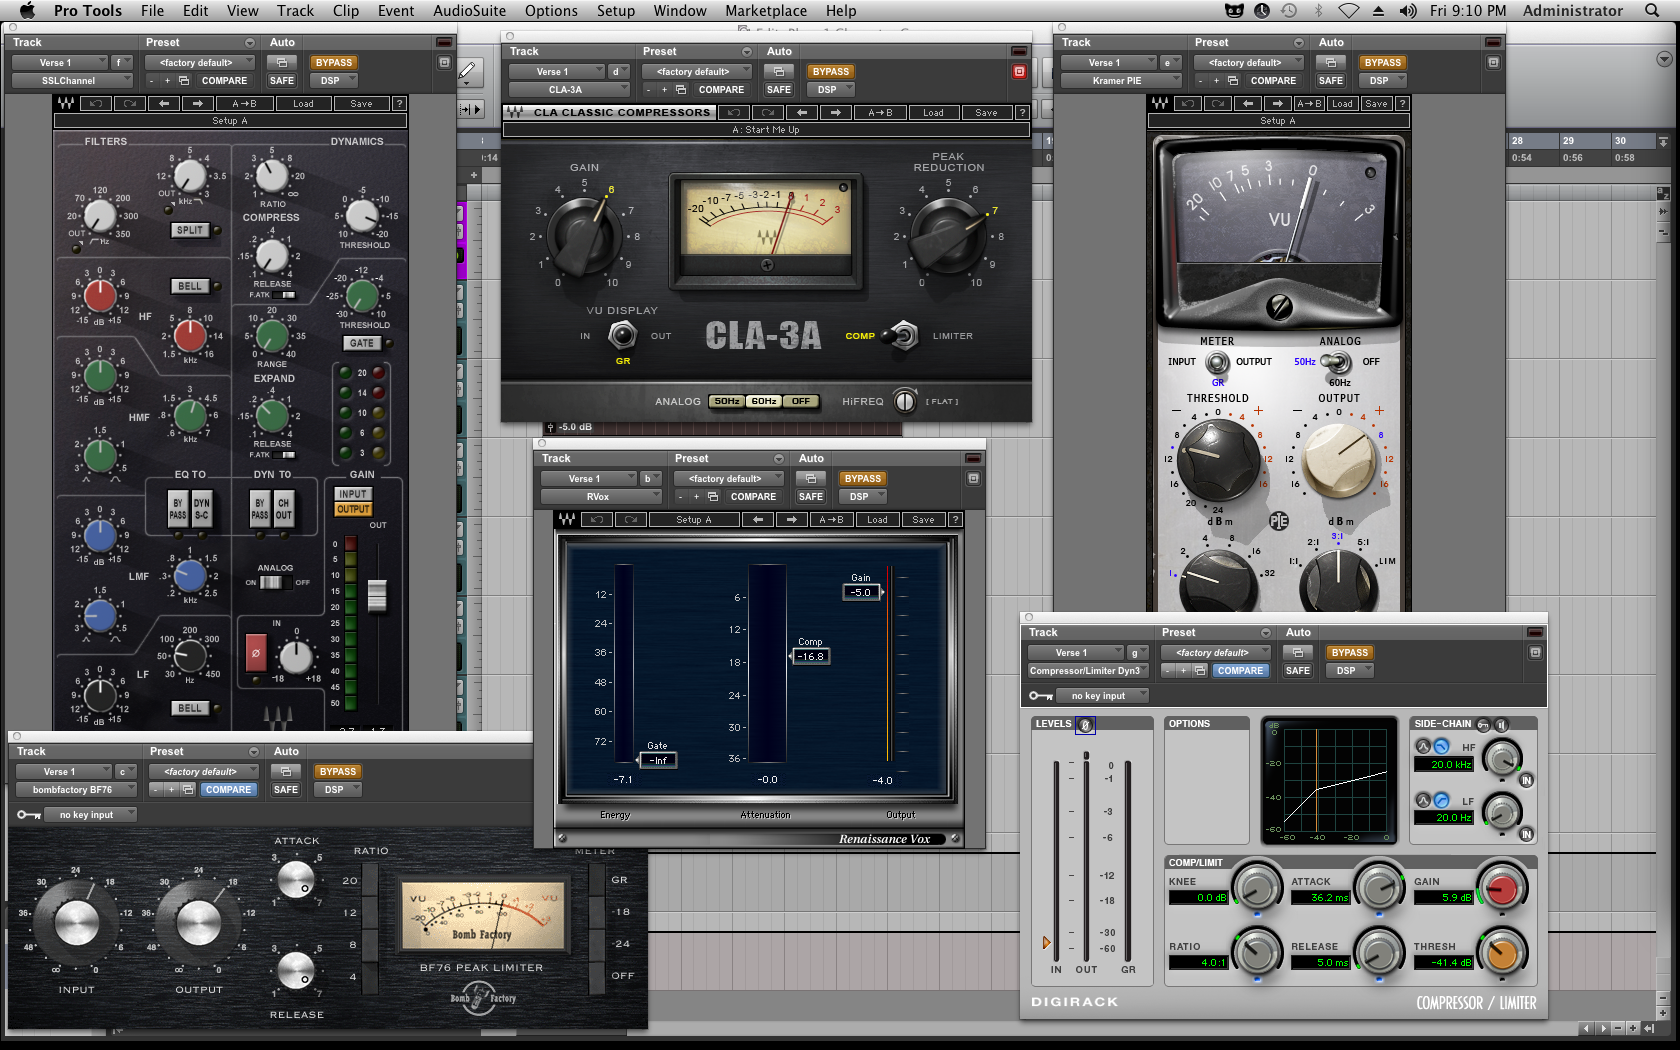Click Save in the RVox Waves toolbar
The width and height of the screenshot is (1680, 1050).
923,519
